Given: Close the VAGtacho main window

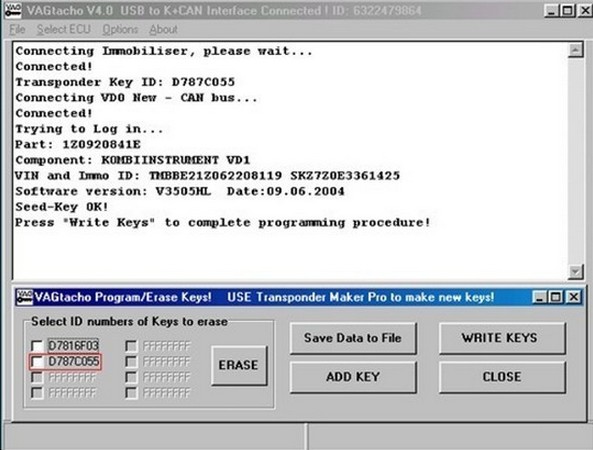Looking at the screenshot, I should point(585,11).
